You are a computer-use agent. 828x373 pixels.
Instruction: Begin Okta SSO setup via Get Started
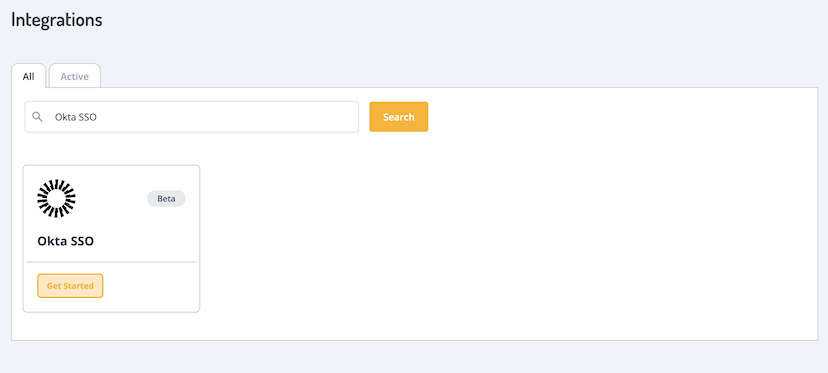[70, 286]
